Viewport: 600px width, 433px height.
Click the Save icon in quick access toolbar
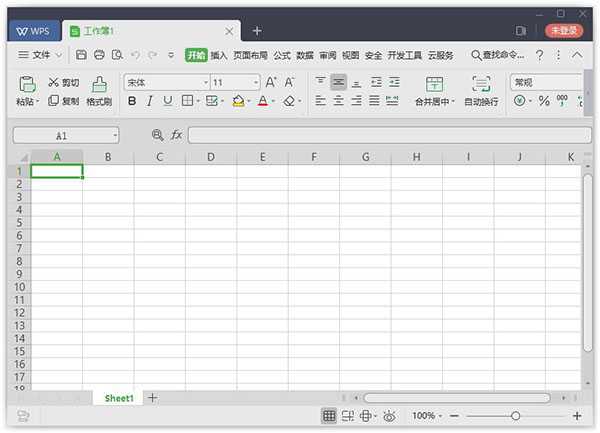click(82, 56)
